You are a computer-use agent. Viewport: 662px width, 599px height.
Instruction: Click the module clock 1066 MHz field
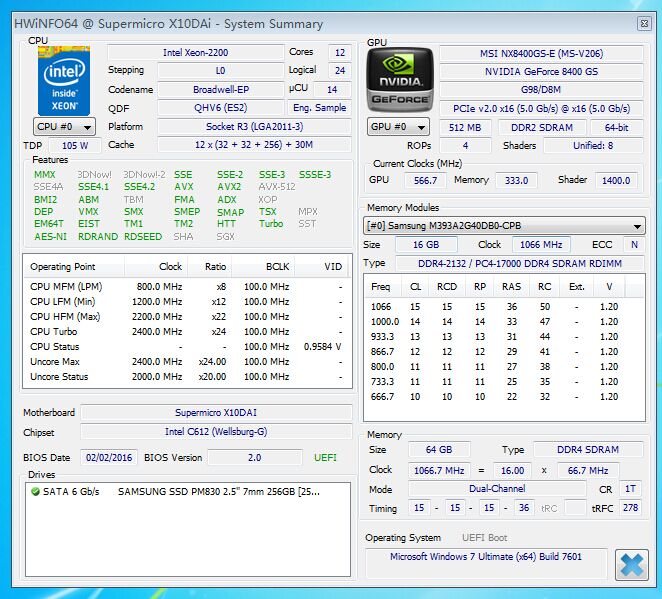tap(541, 245)
